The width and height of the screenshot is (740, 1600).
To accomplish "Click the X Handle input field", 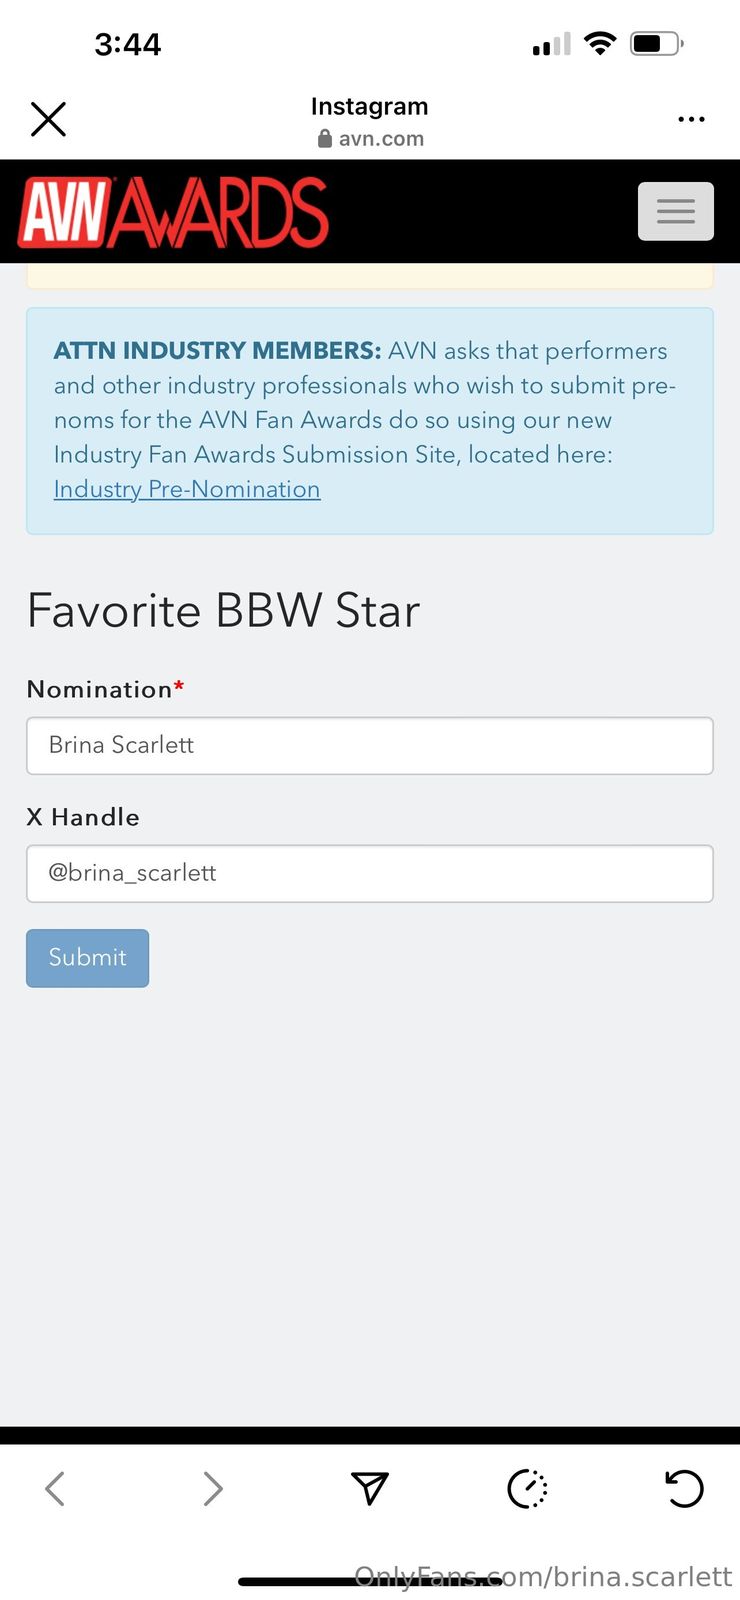I will (x=370, y=874).
